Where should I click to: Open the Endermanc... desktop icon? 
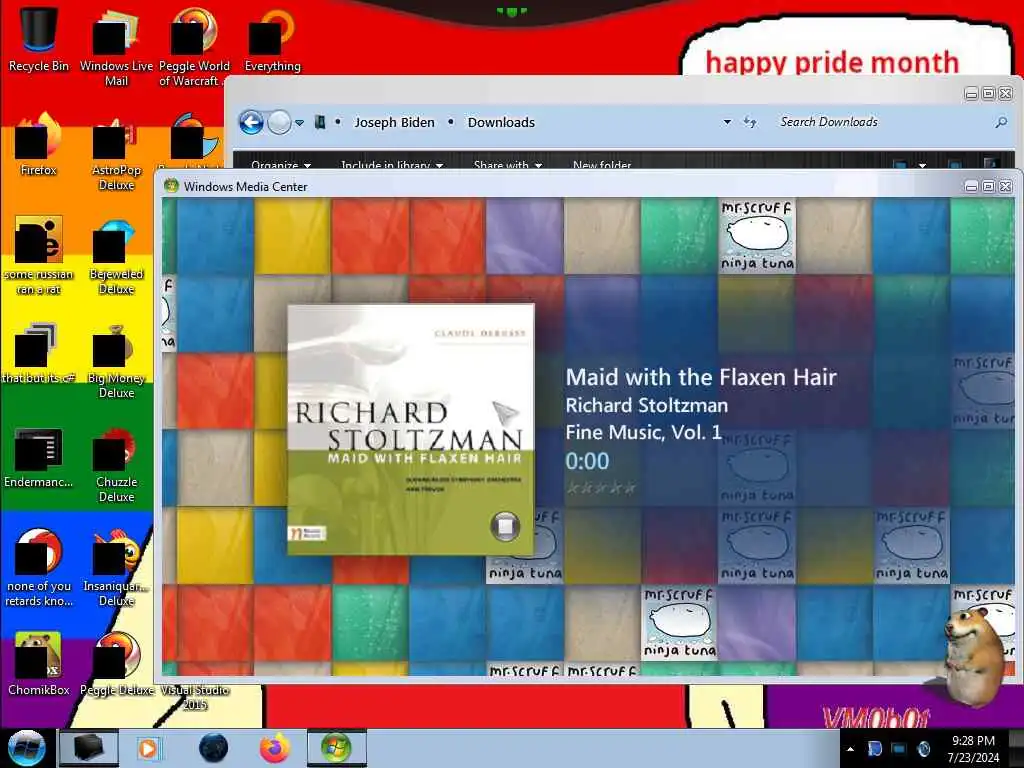38,457
